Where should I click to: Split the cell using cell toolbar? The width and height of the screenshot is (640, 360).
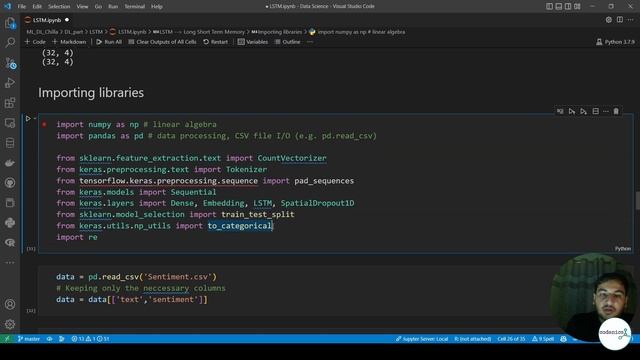[596, 111]
